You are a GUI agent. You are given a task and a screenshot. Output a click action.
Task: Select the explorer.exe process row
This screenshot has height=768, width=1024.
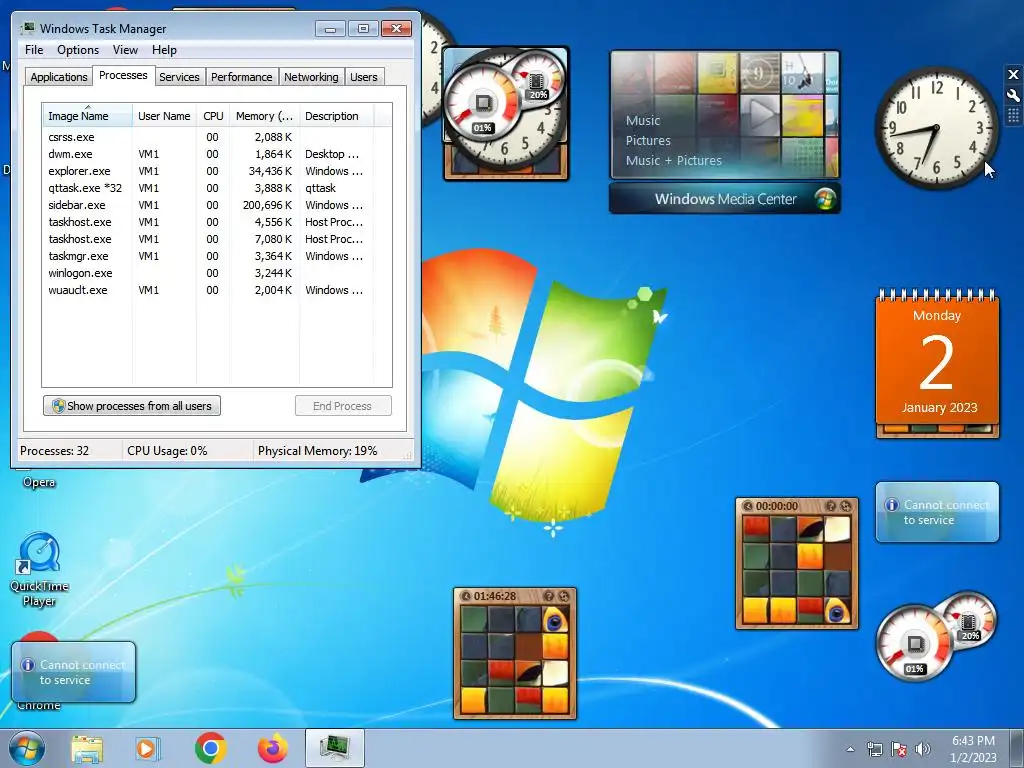pos(208,171)
